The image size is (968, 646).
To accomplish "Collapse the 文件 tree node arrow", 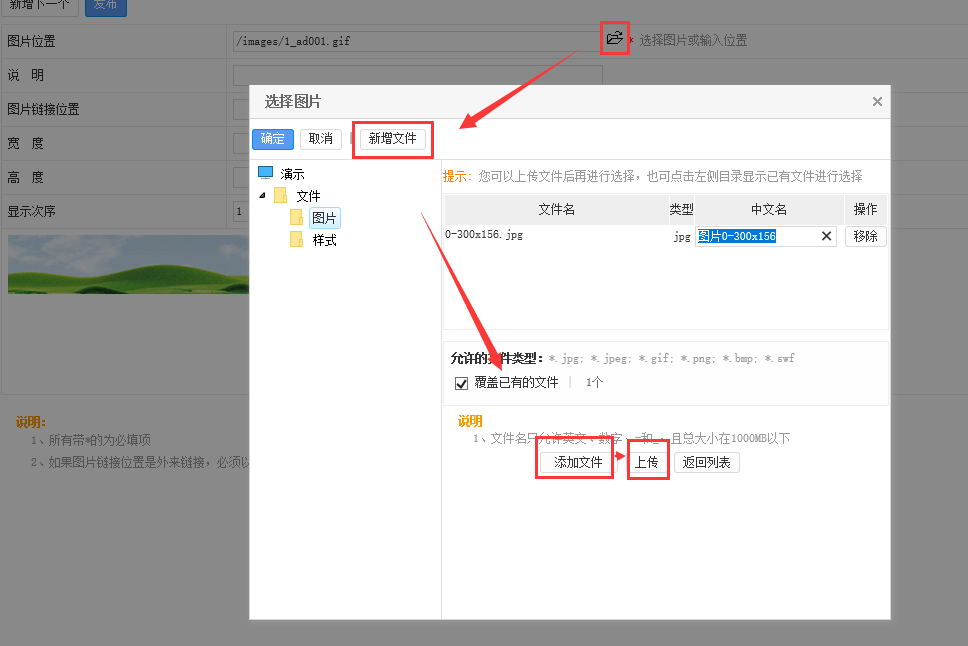I will pos(262,196).
